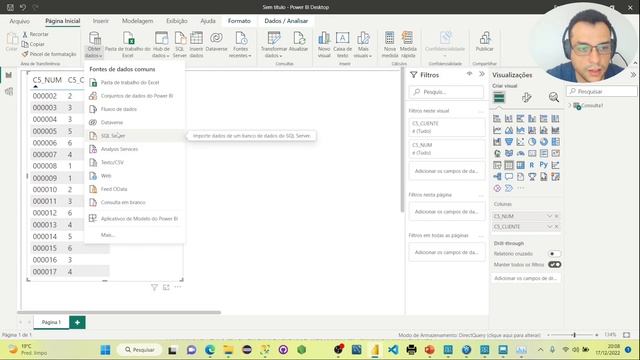Toggle Manter todos os filtros switch
640x360 pixels.
554,265
